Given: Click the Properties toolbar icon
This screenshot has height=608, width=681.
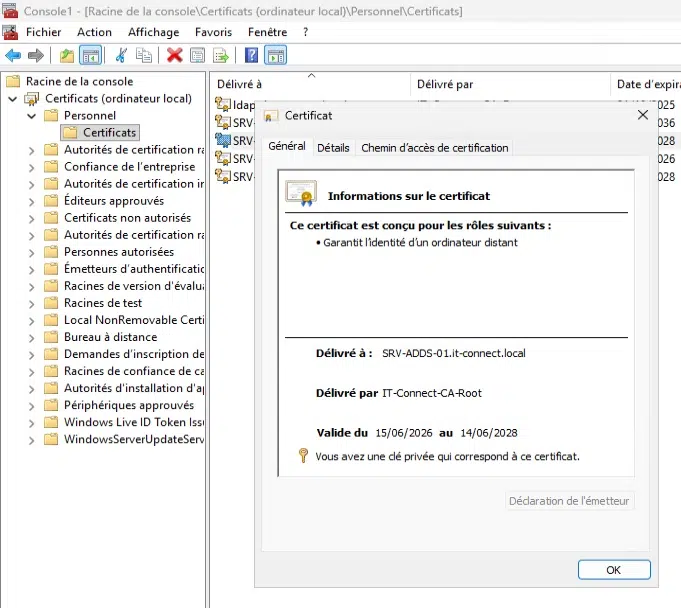Looking at the screenshot, I should tap(198, 56).
